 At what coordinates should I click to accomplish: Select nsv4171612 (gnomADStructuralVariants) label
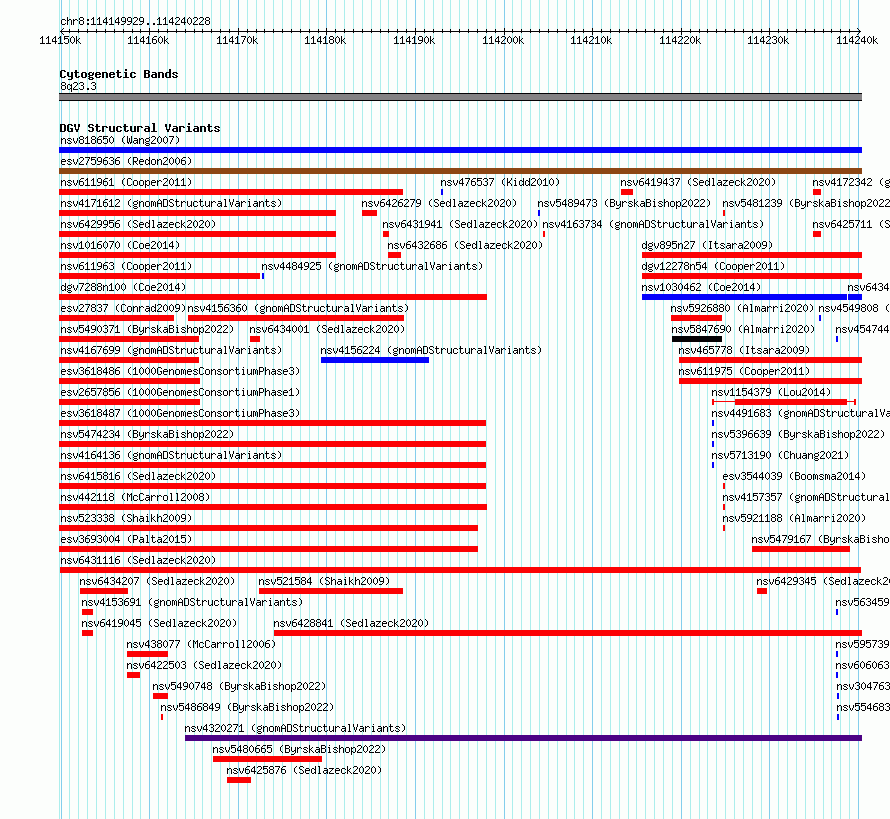pos(171,203)
